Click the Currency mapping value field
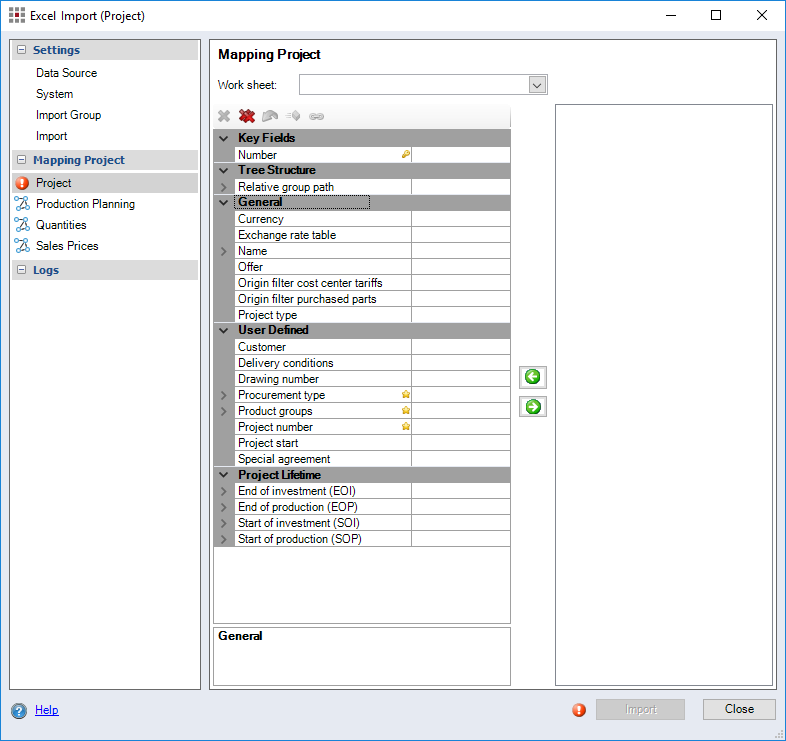Image resolution: width=786 pixels, height=741 pixels. pyautogui.click(x=460, y=219)
